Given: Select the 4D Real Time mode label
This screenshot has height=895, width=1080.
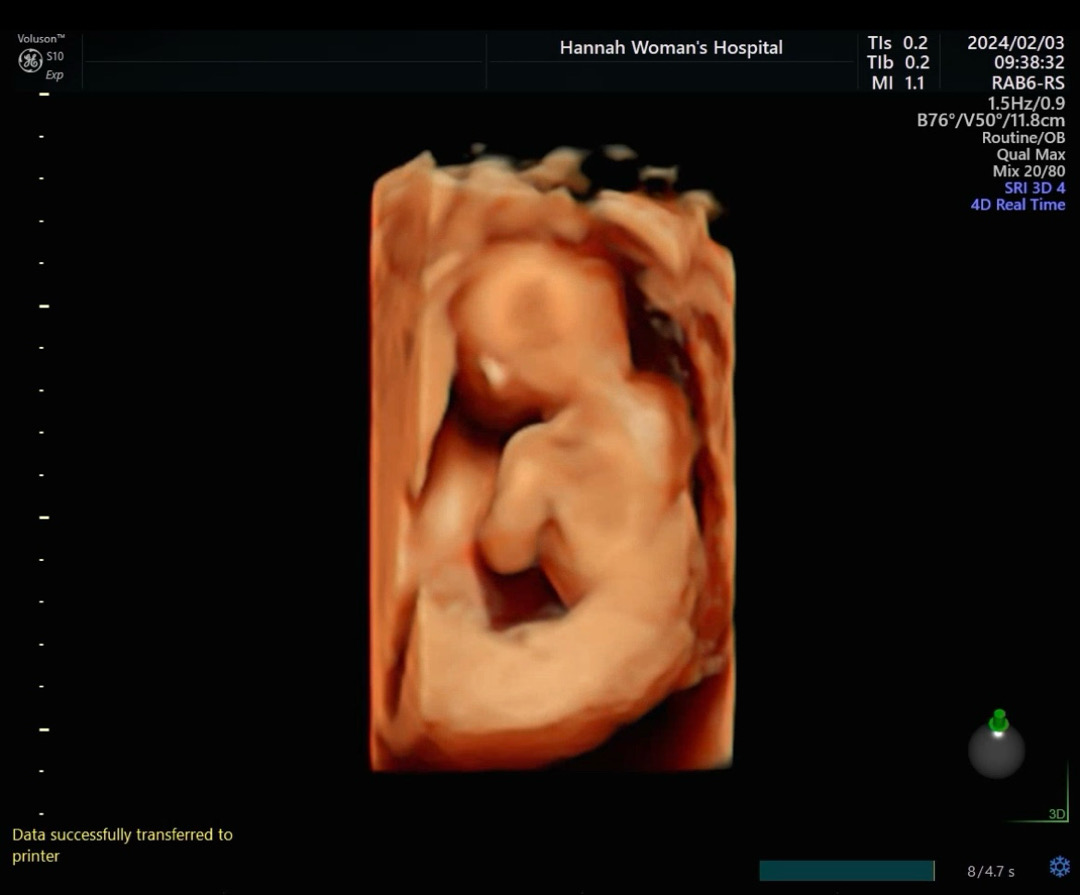Looking at the screenshot, I should point(1017,205).
